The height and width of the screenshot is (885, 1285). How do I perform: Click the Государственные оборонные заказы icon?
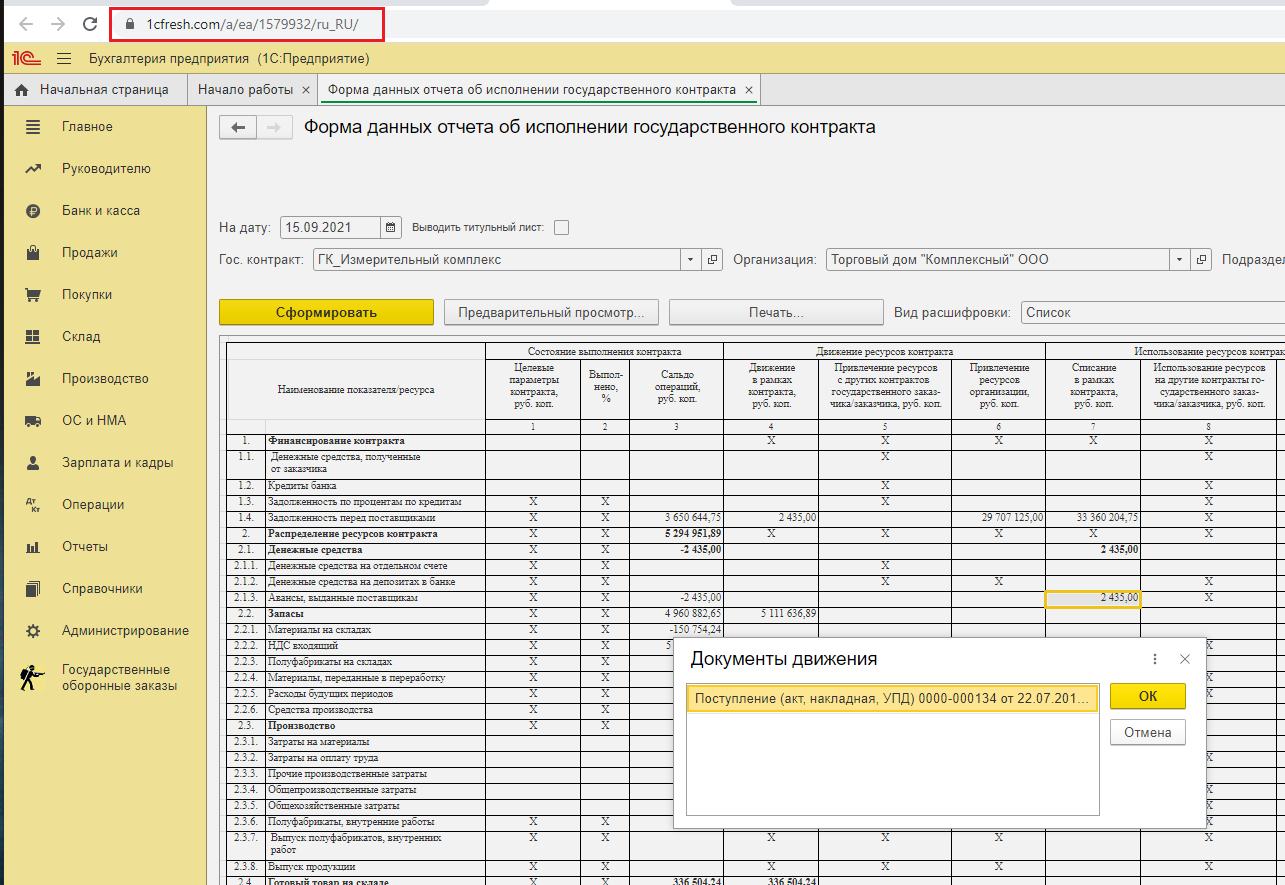coord(33,678)
